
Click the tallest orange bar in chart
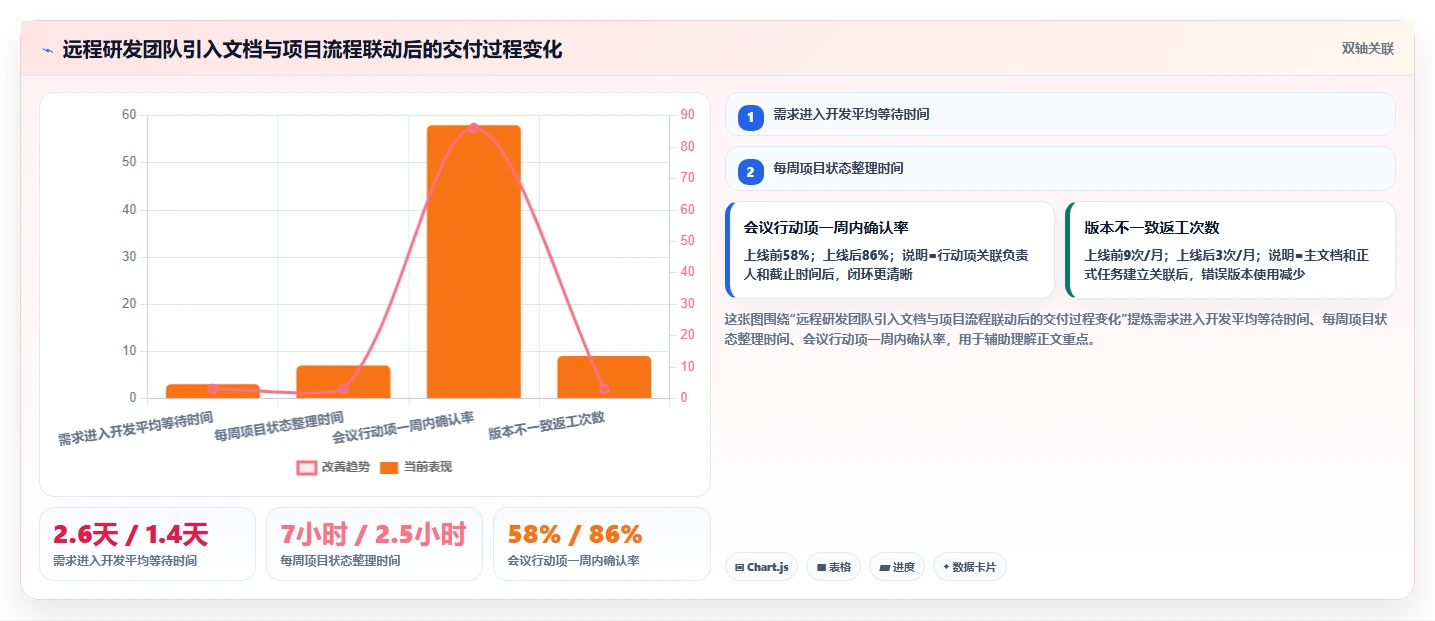tap(473, 262)
